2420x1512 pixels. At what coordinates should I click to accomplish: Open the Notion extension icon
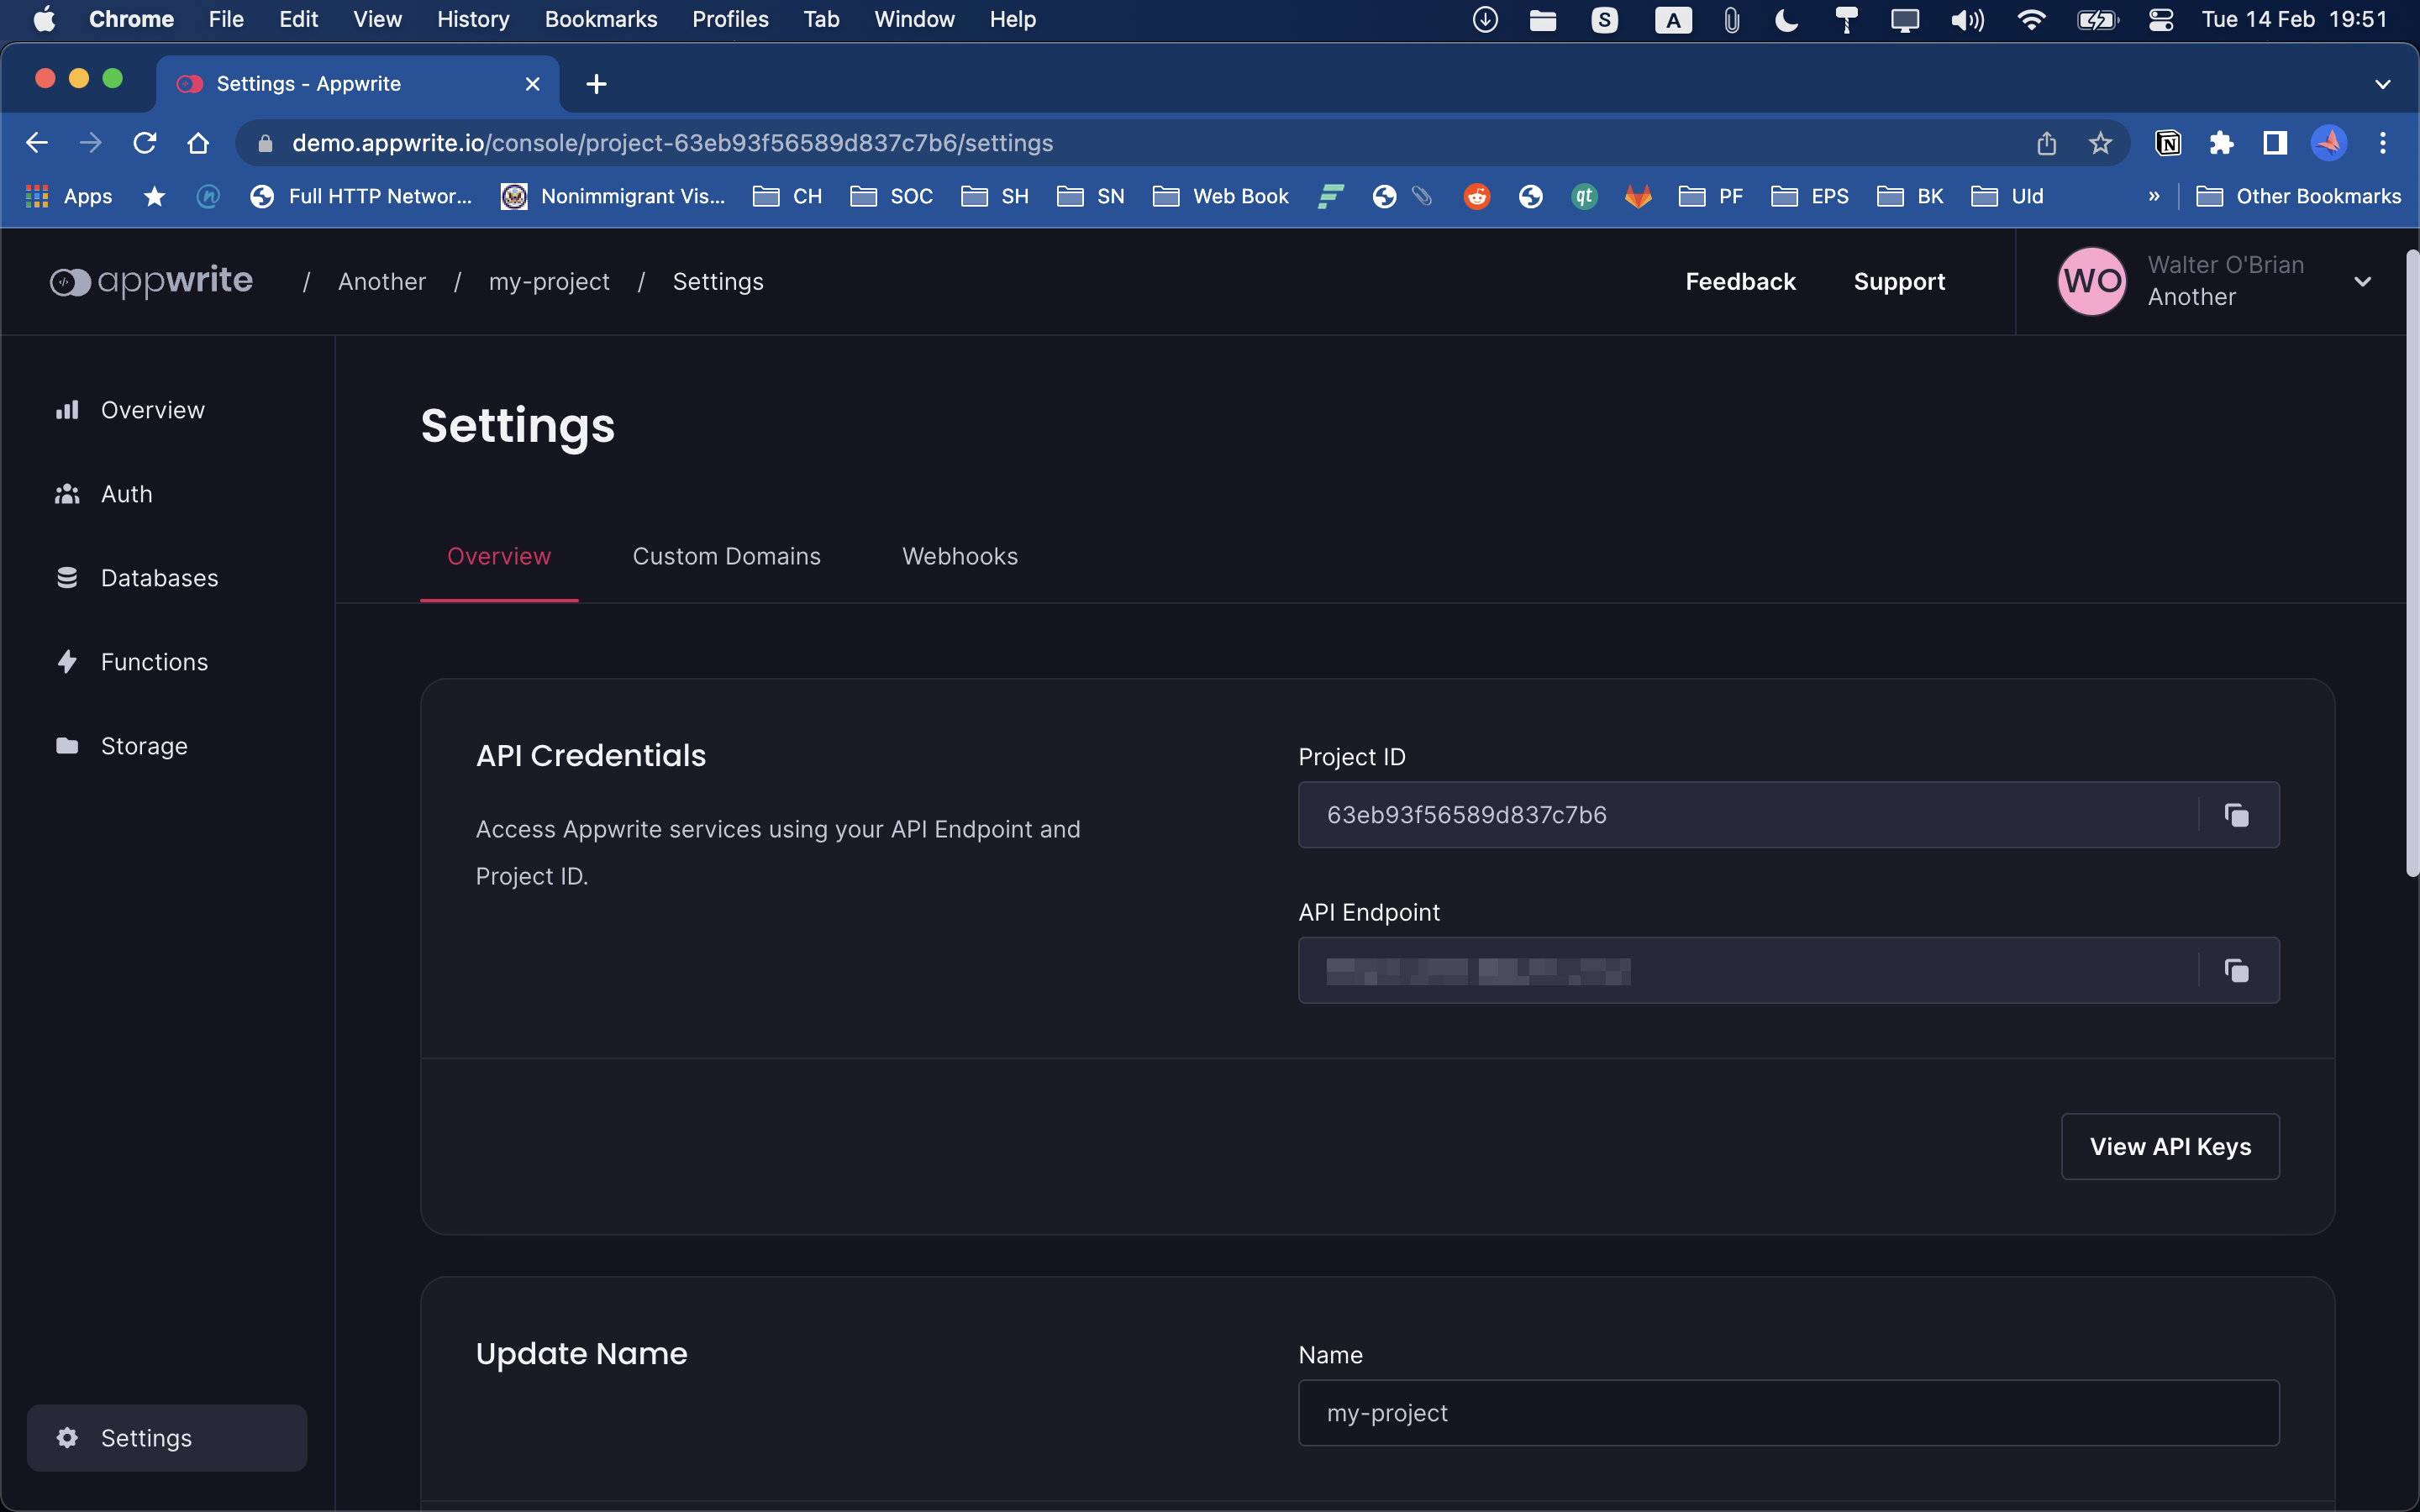(x=2167, y=143)
